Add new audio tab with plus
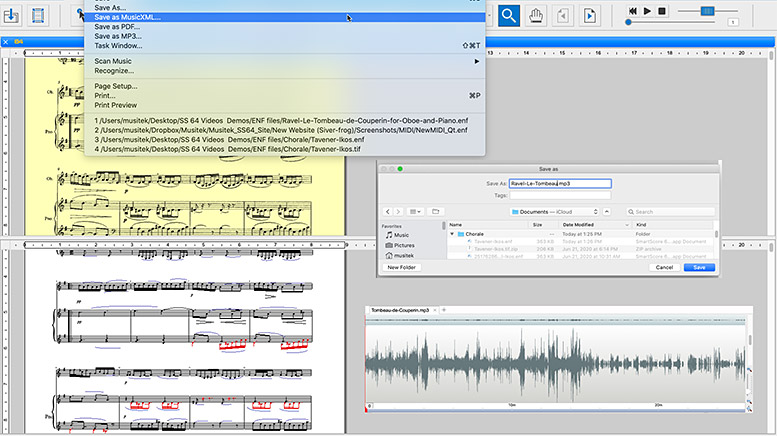 click(x=444, y=310)
